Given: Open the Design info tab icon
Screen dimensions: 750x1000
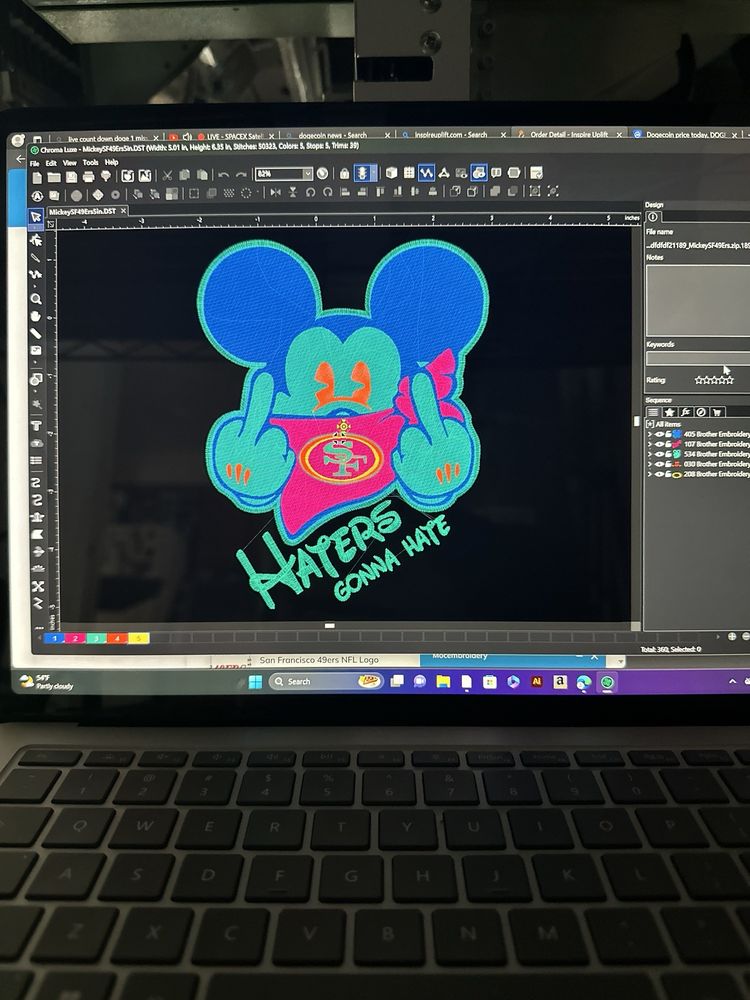Looking at the screenshot, I should pos(653,217).
